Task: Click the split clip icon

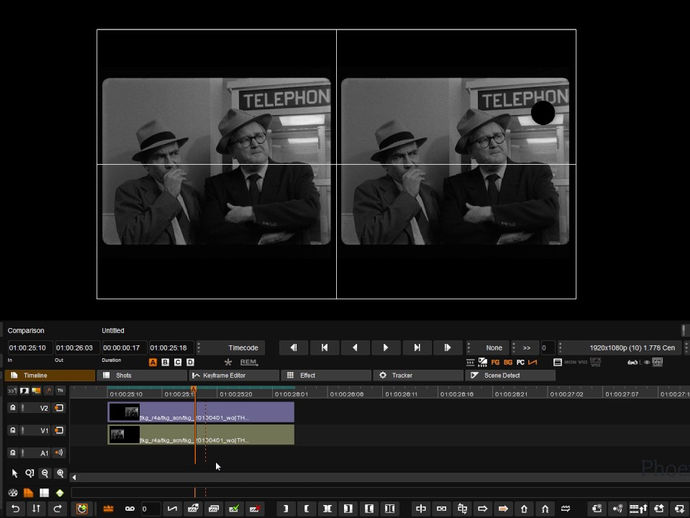Action: [421, 509]
